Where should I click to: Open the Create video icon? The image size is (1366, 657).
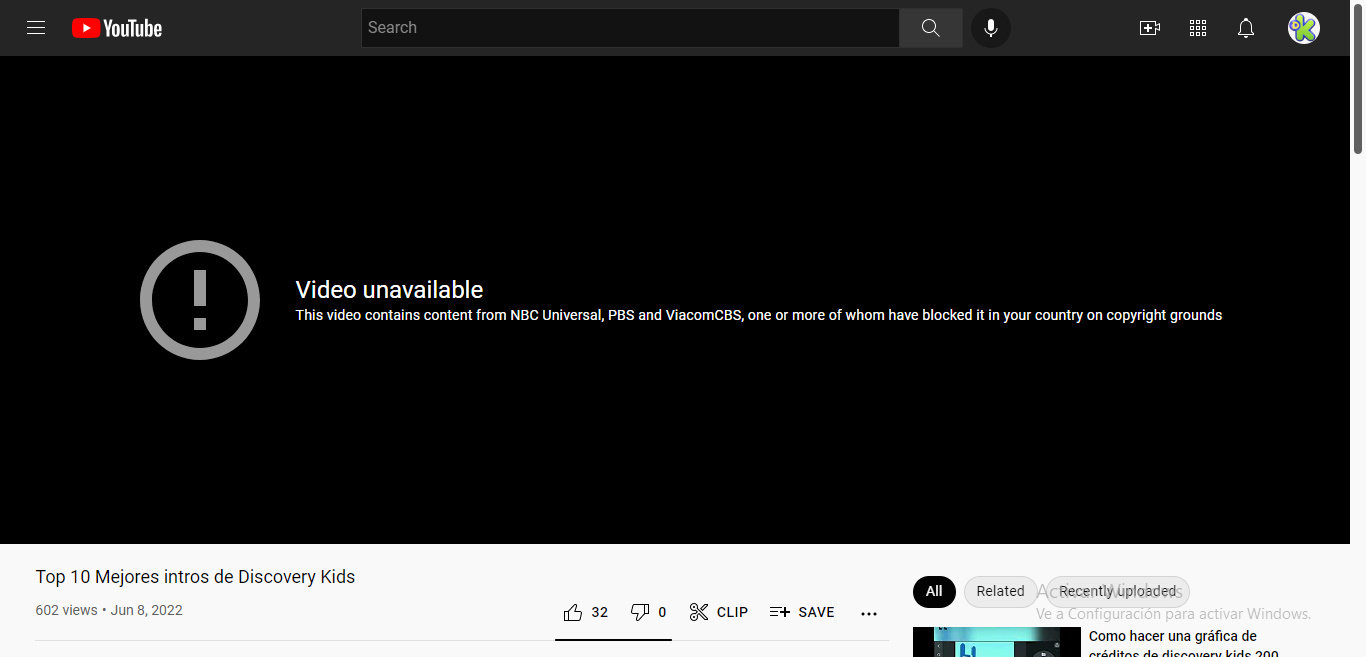1150,28
